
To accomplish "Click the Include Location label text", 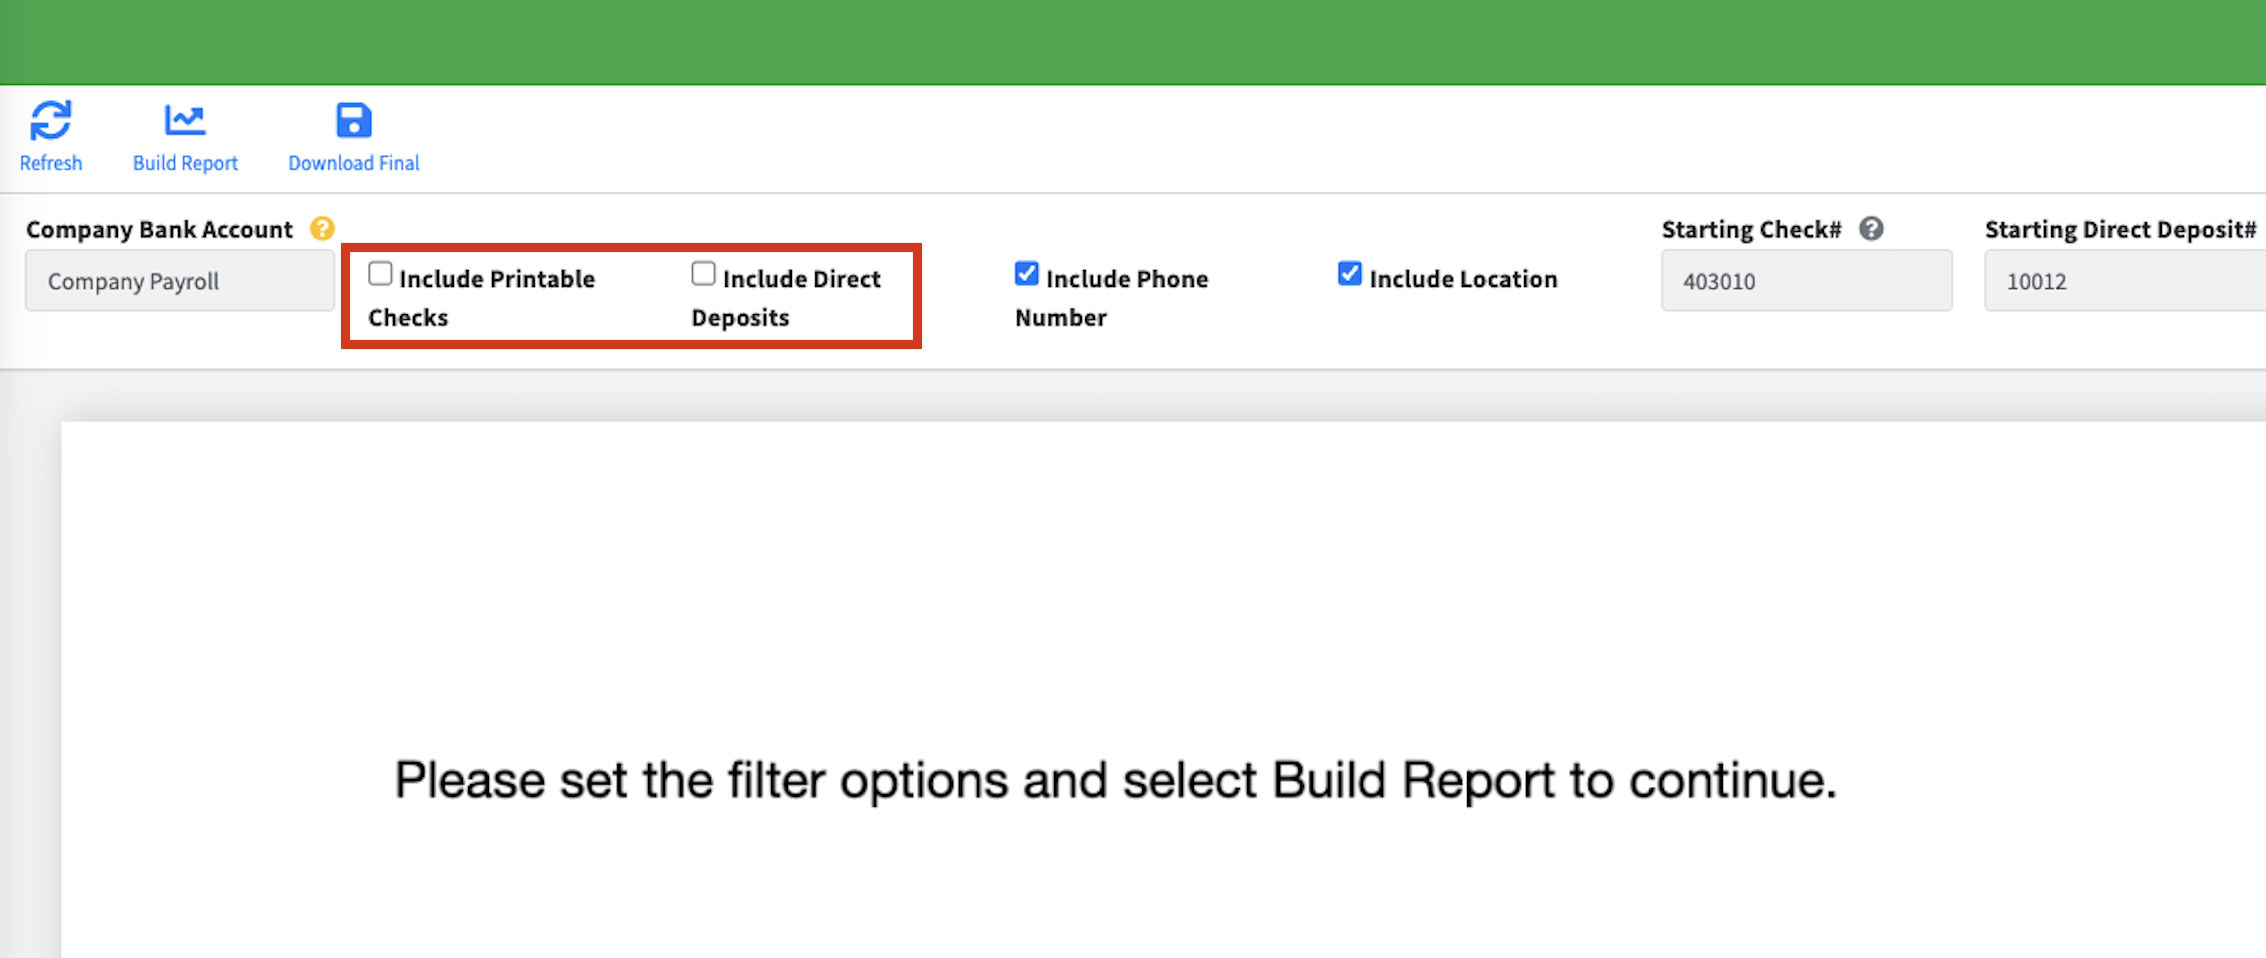I will [1463, 279].
